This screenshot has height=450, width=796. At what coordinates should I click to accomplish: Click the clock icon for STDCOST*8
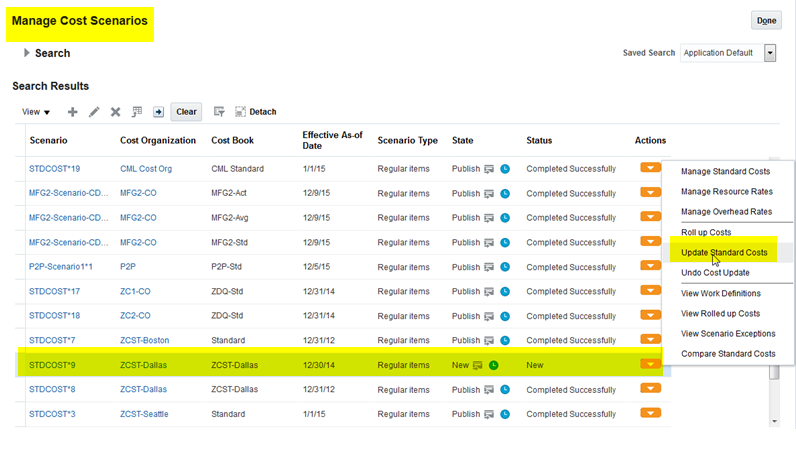pyautogui.click(x=505, y=390)
